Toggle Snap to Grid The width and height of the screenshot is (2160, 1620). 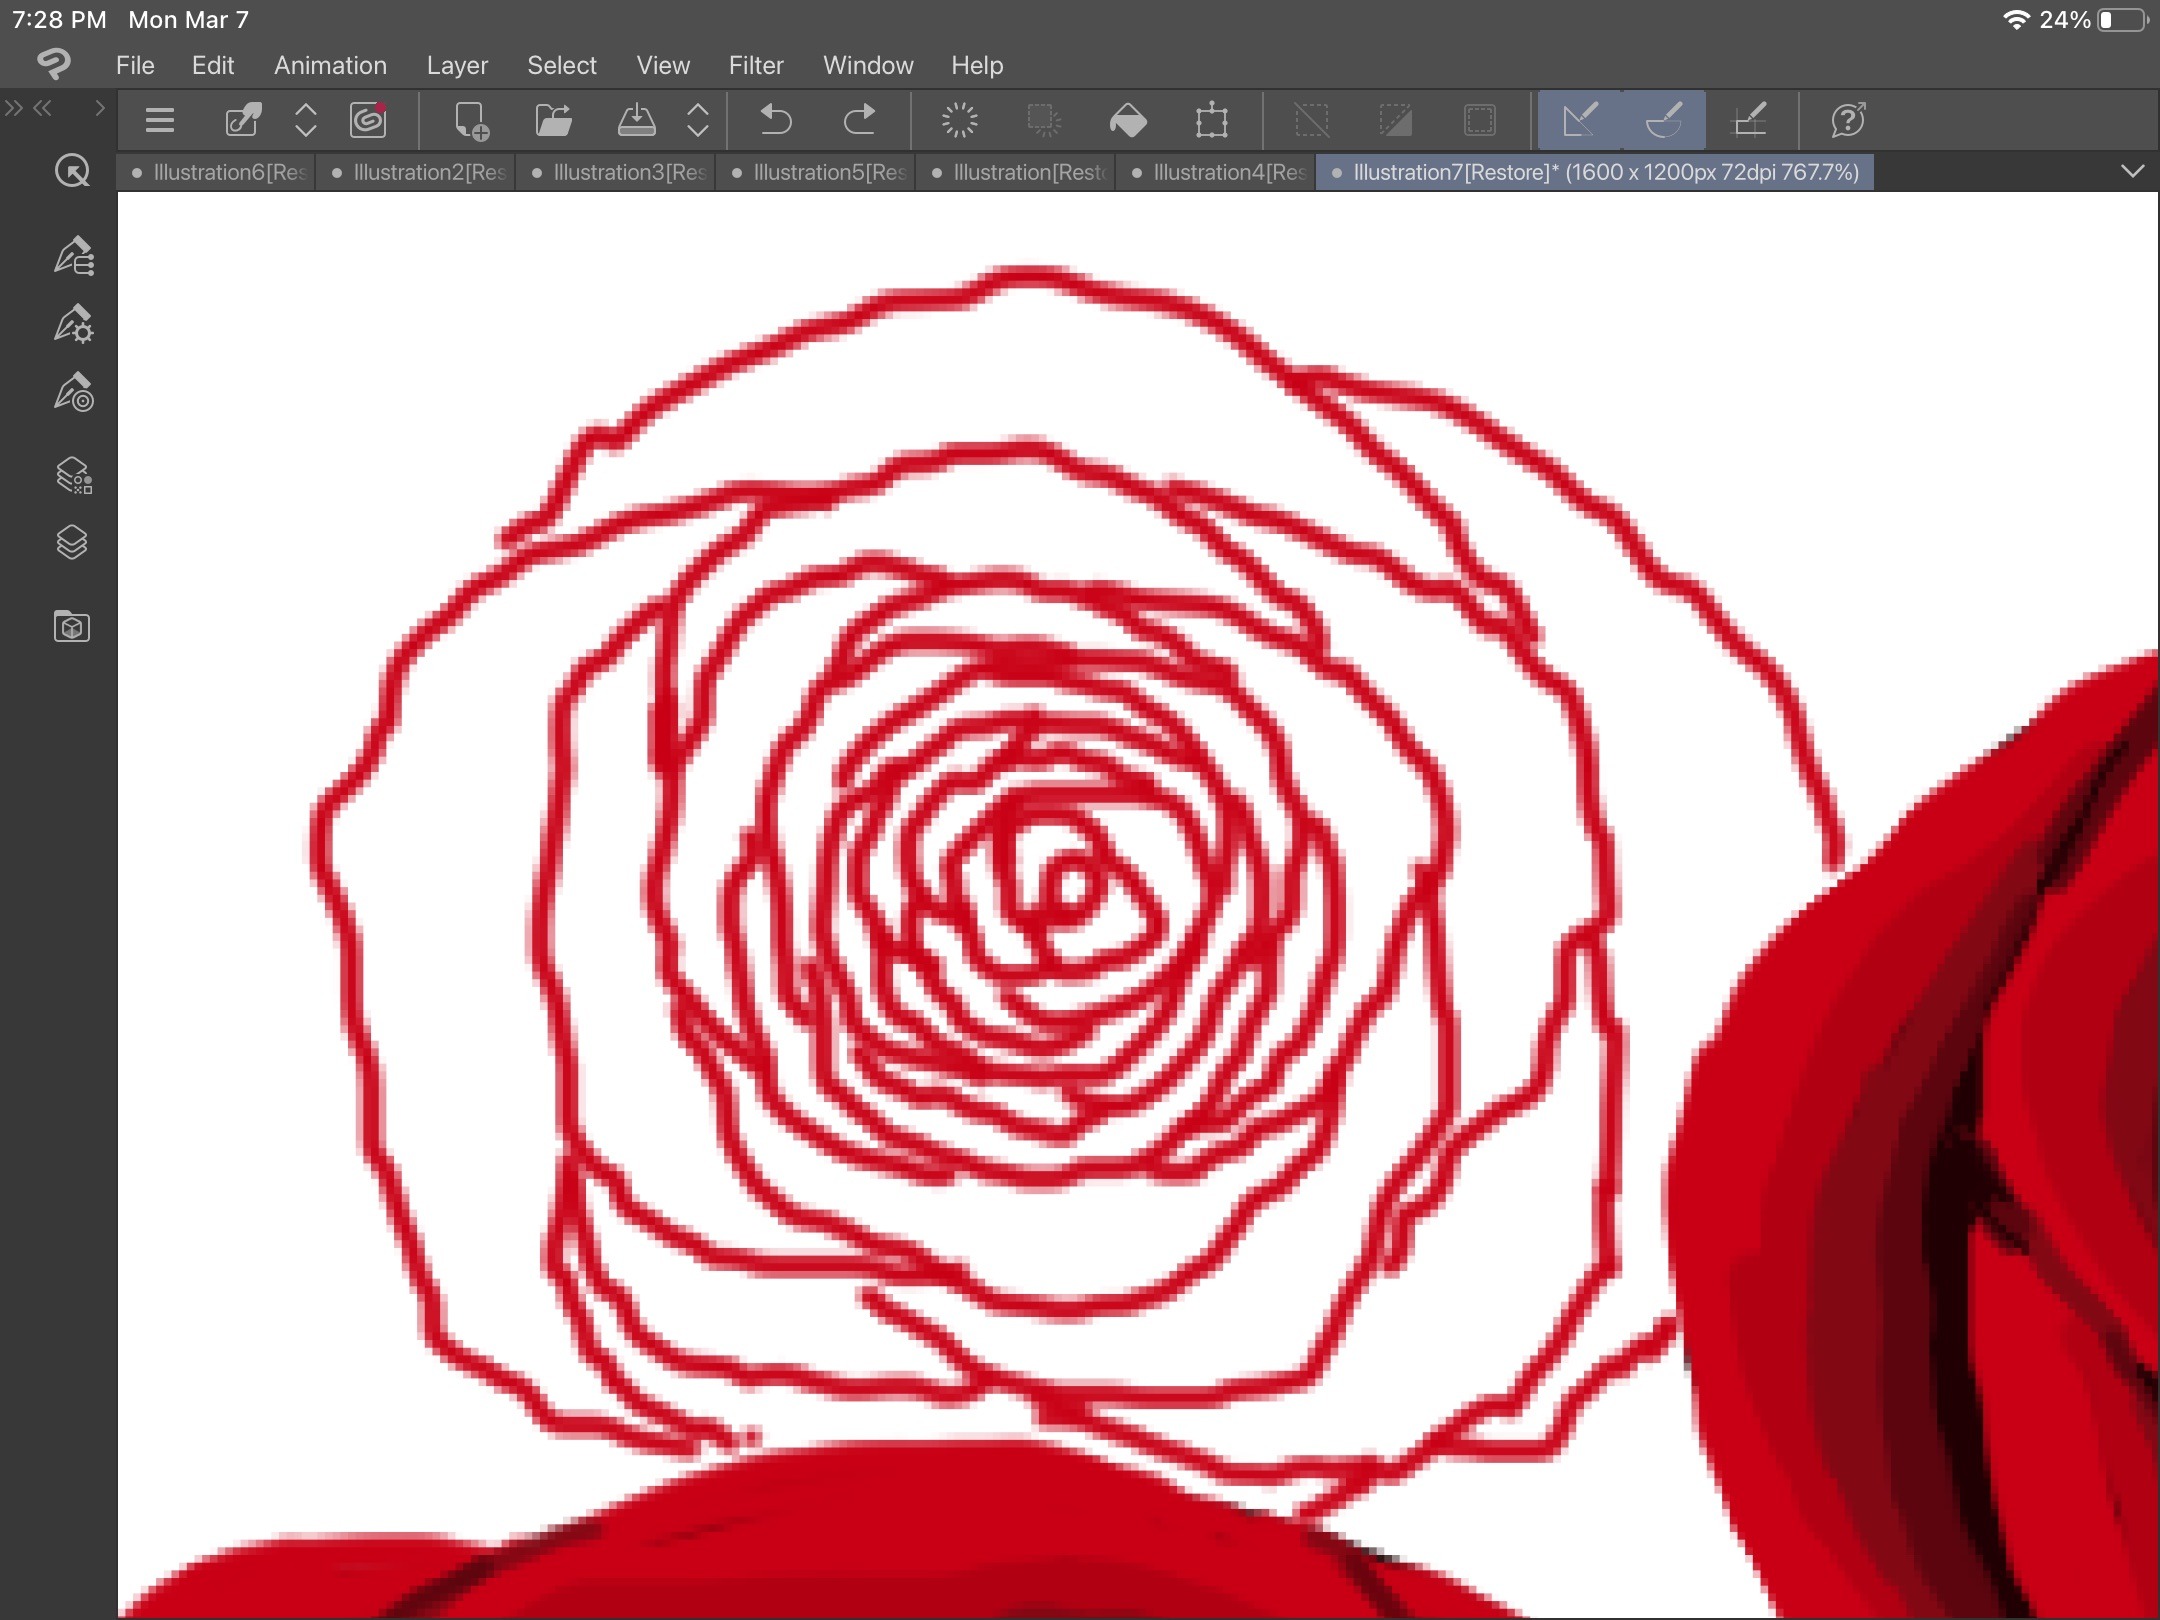pyautogui.click(x=1748, y=121)
